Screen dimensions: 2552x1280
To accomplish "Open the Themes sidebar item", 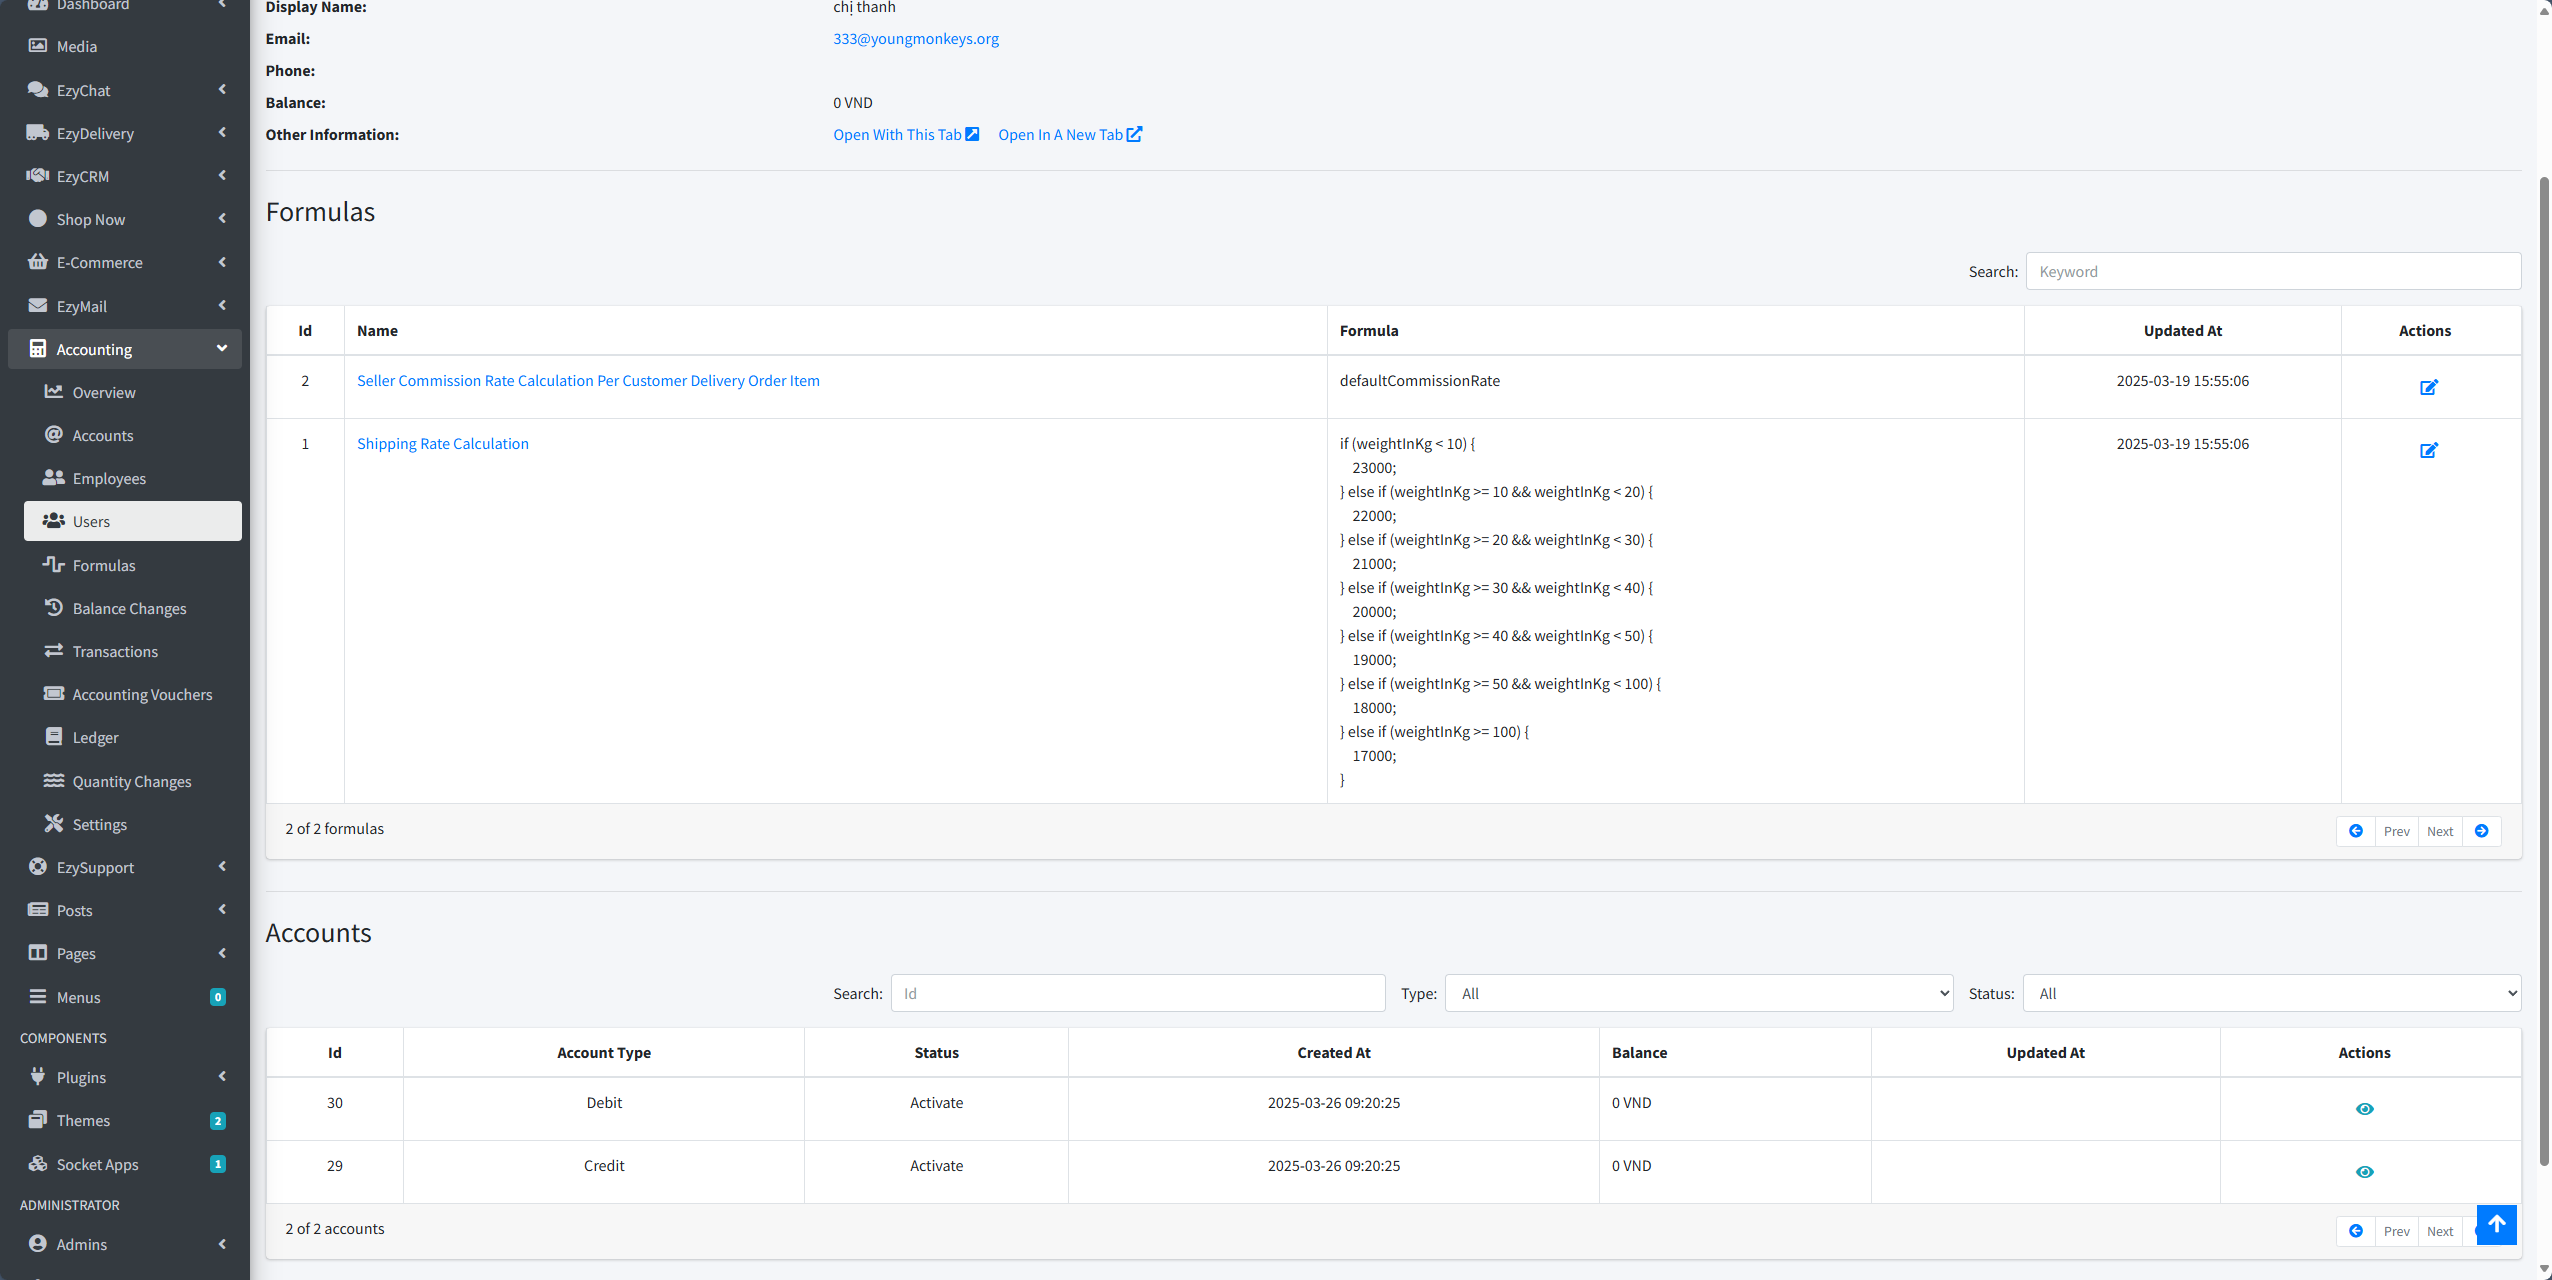I will 125,1120.
